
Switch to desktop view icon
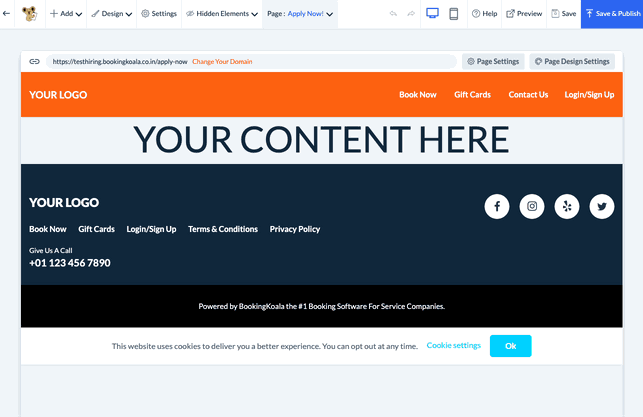432,14
